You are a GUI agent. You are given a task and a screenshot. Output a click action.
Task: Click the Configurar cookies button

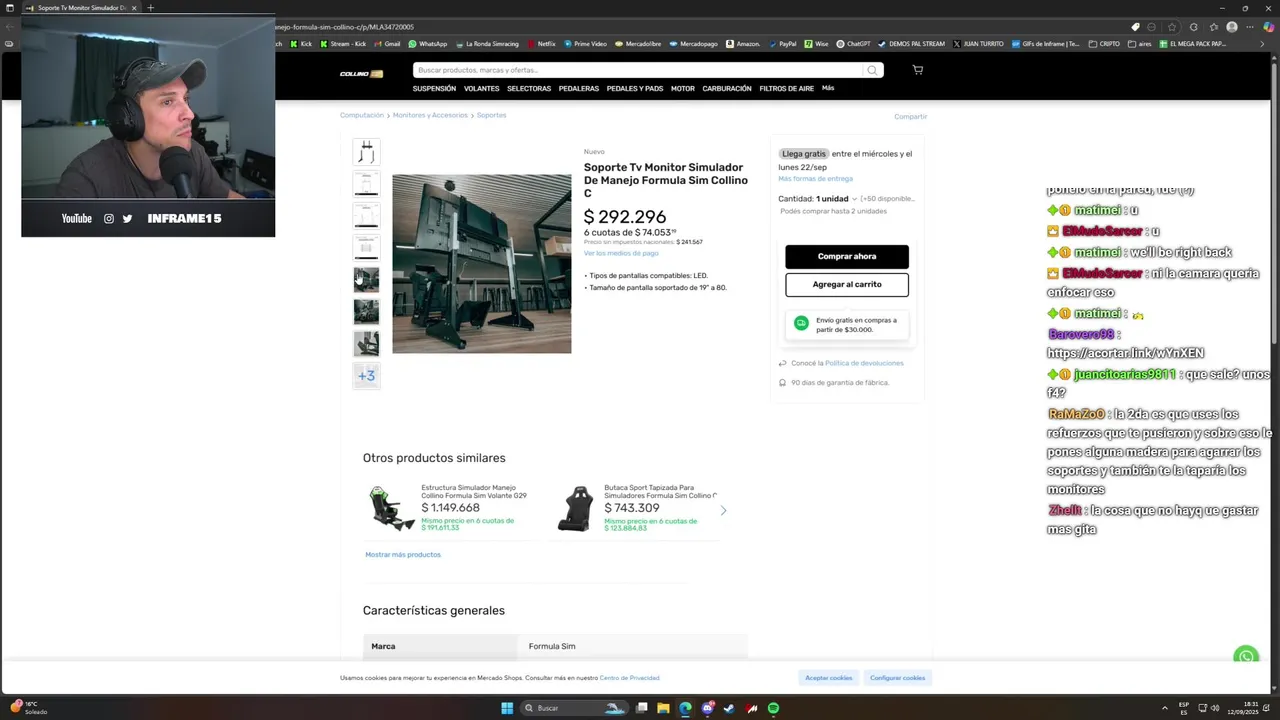pos(897,678)
